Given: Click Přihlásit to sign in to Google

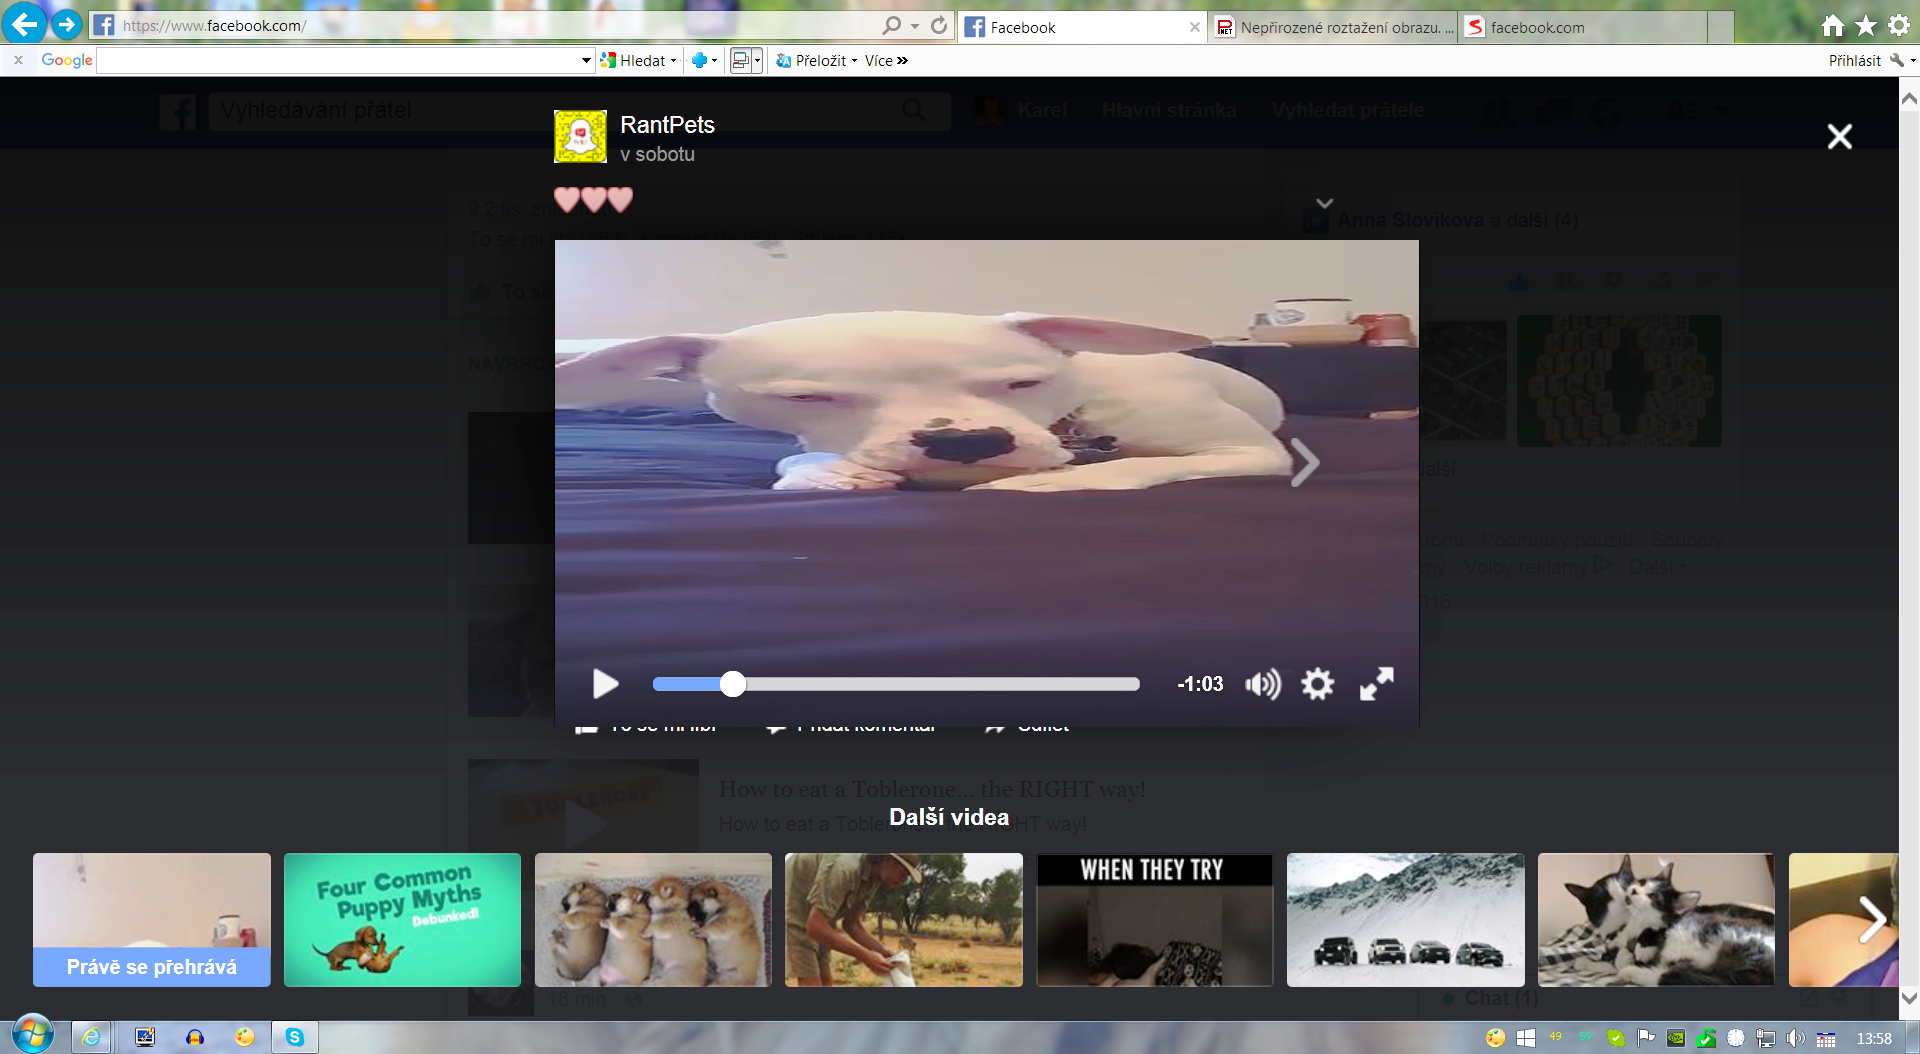Looking at the screenshot, I should click(x=1855, y=61).
